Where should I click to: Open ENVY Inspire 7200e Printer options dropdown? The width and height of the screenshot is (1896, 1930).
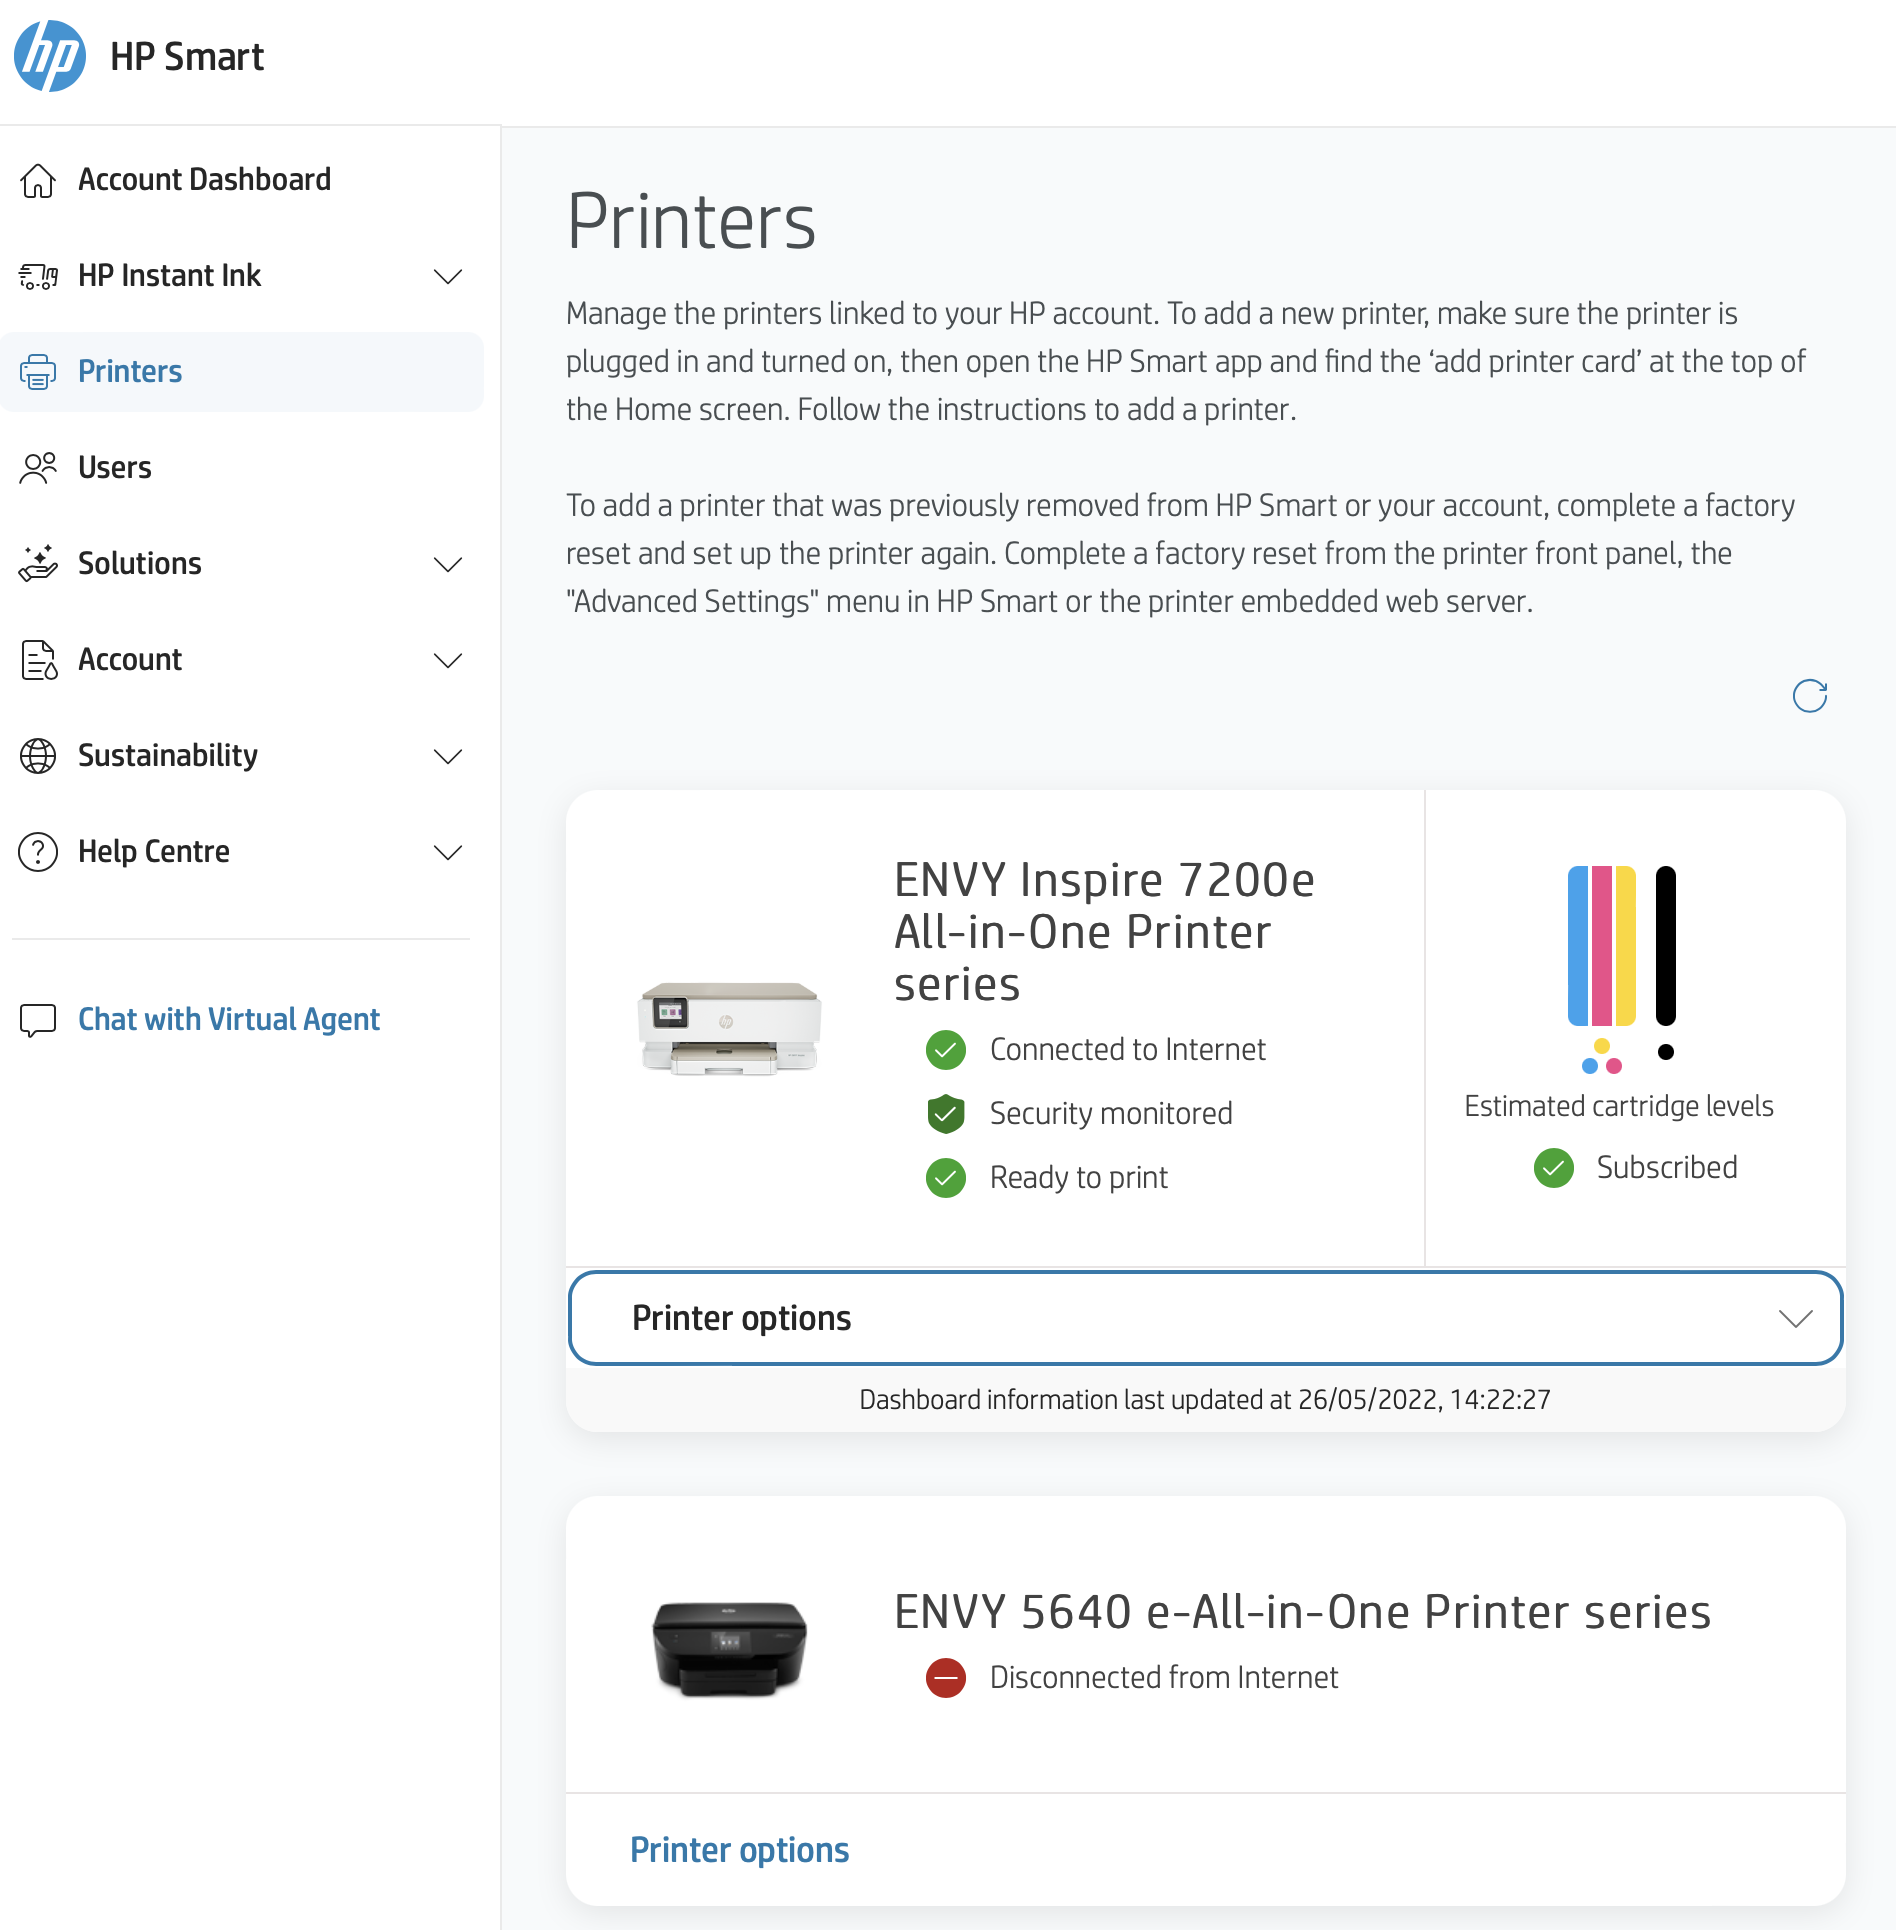1205,1318
